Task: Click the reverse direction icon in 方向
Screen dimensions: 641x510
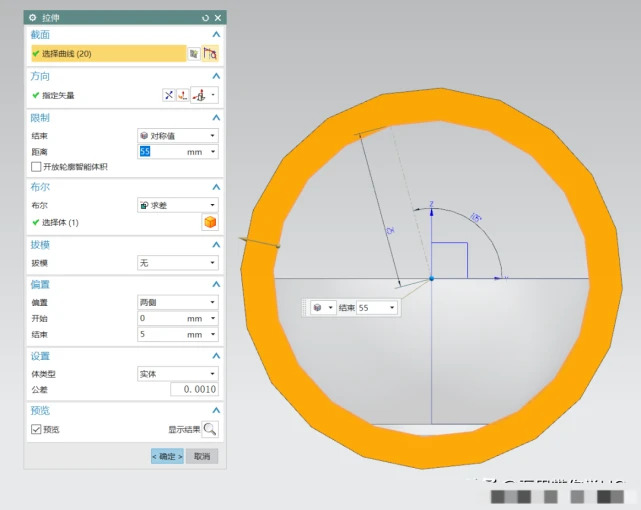Action: click(x=168, y=95)
